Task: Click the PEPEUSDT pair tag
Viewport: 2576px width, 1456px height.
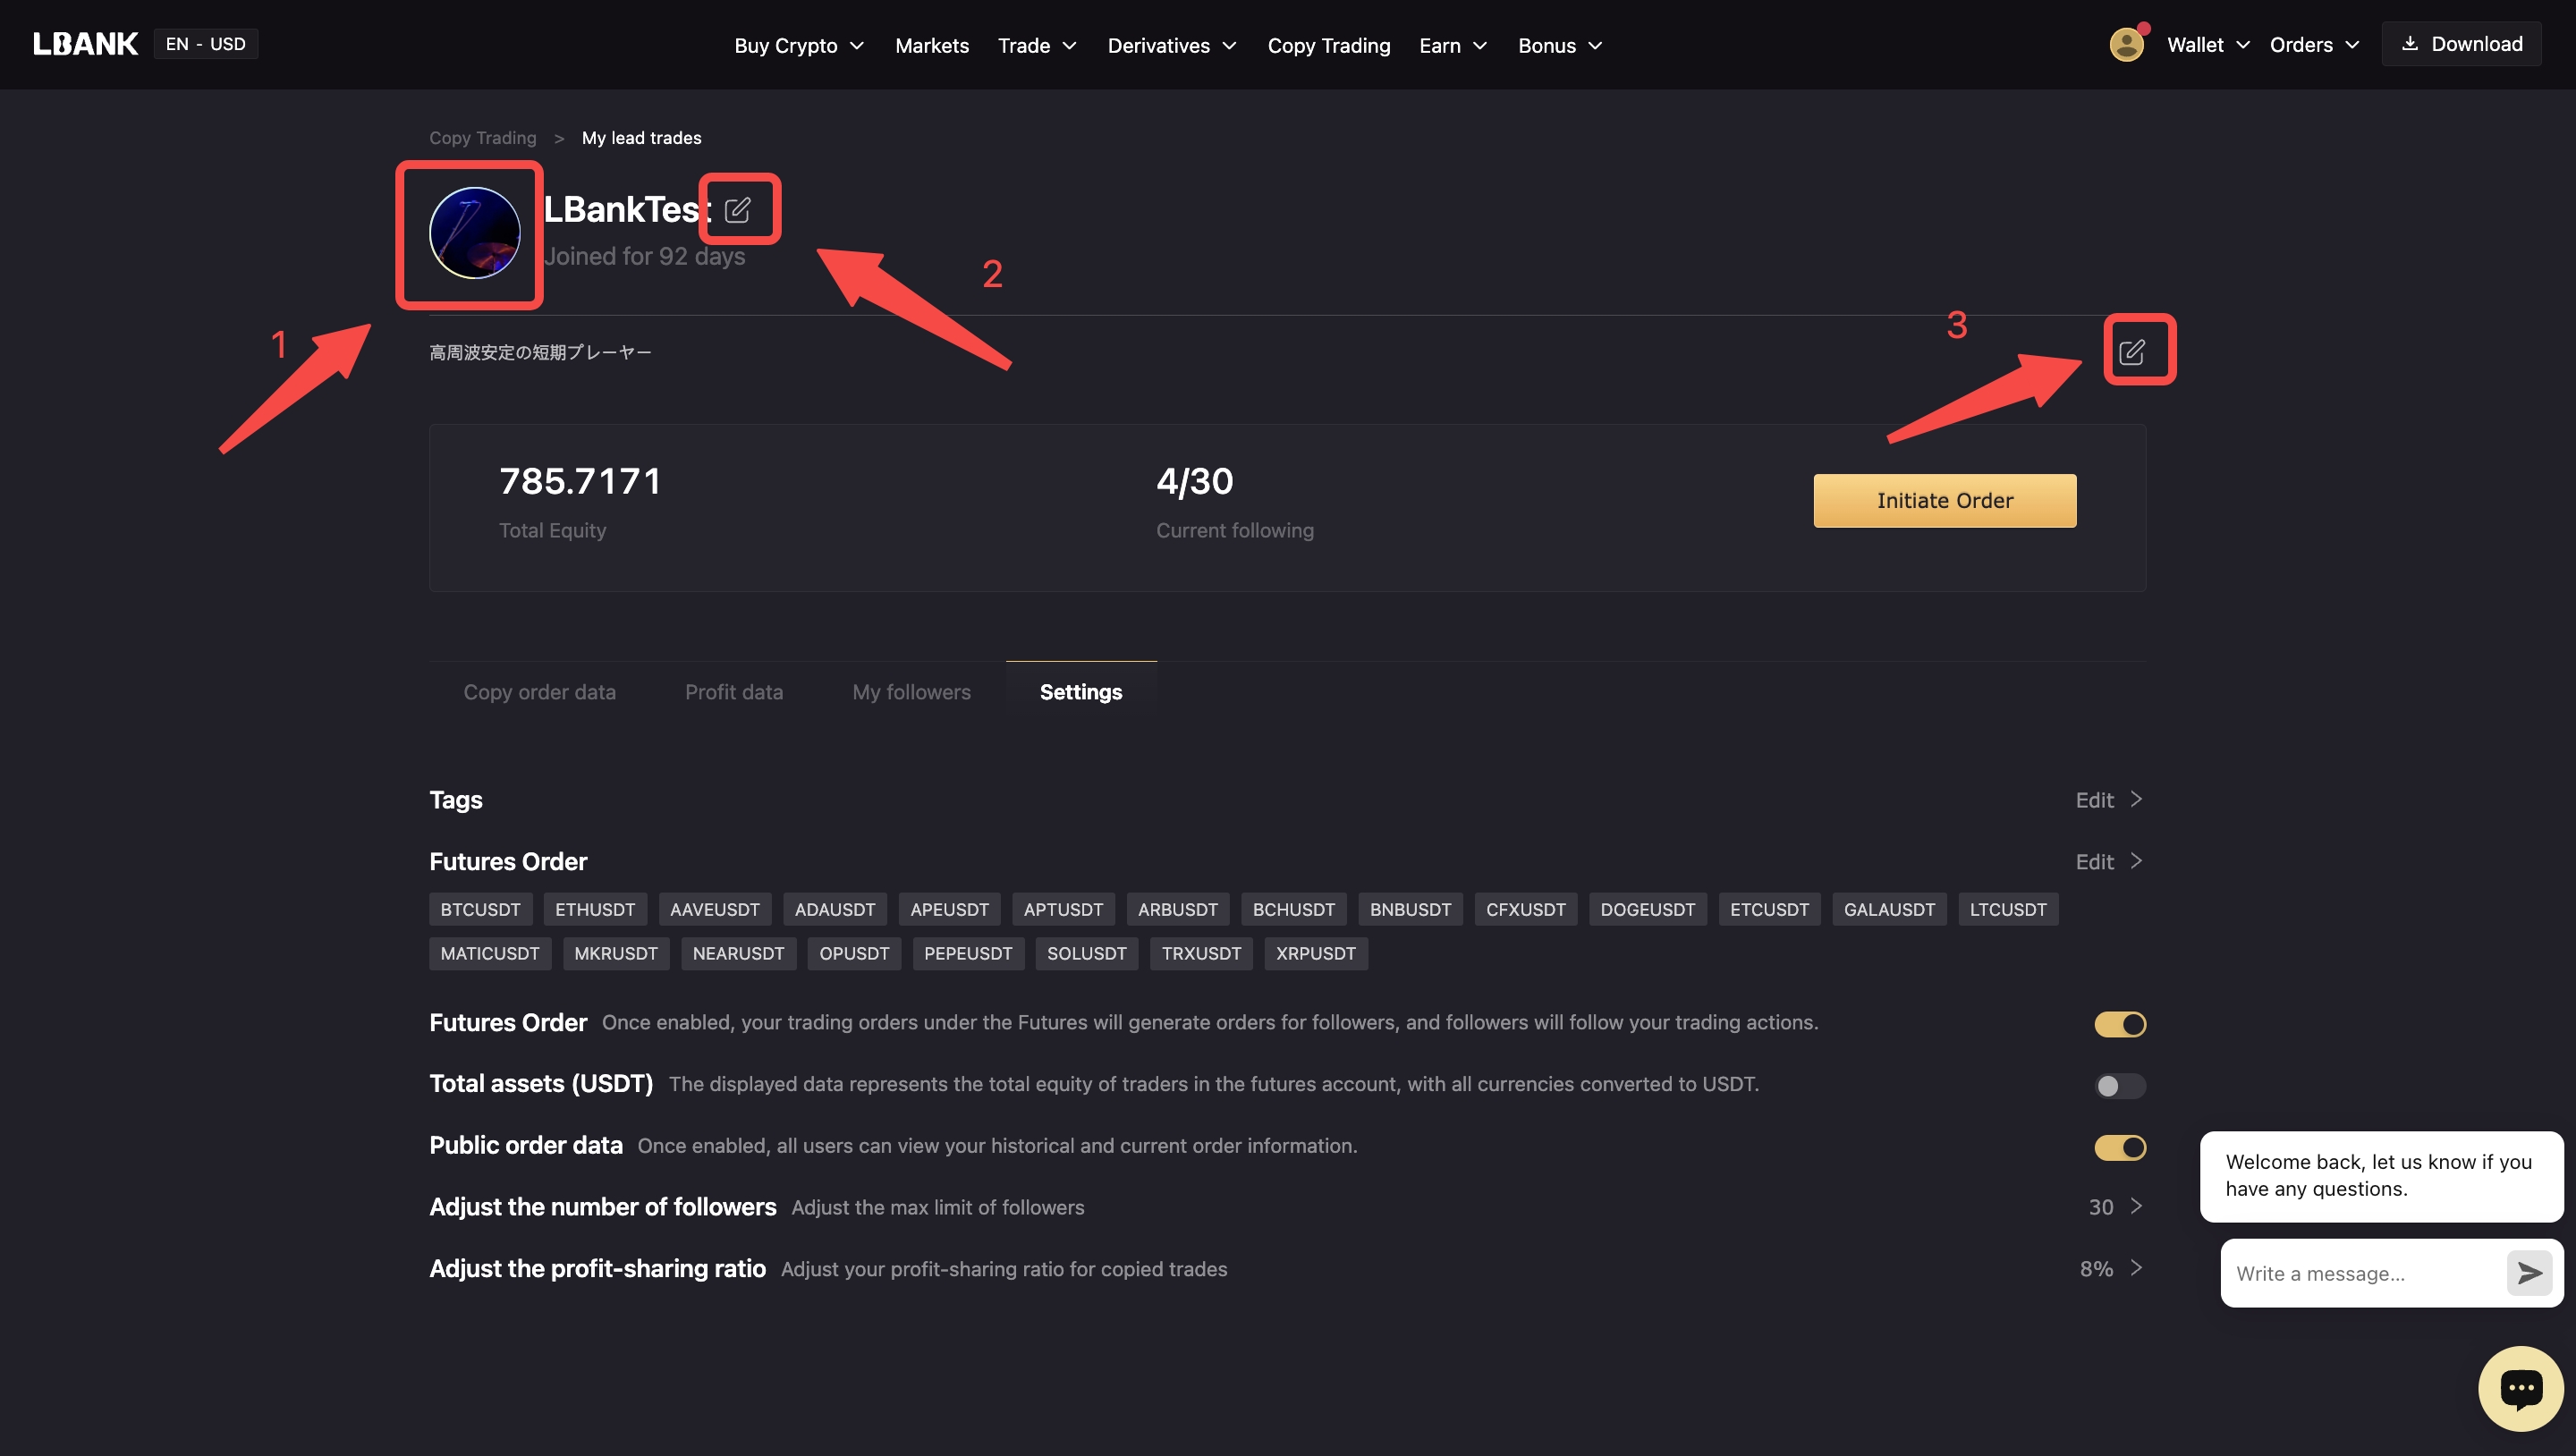Action: [x=968, y=954]
